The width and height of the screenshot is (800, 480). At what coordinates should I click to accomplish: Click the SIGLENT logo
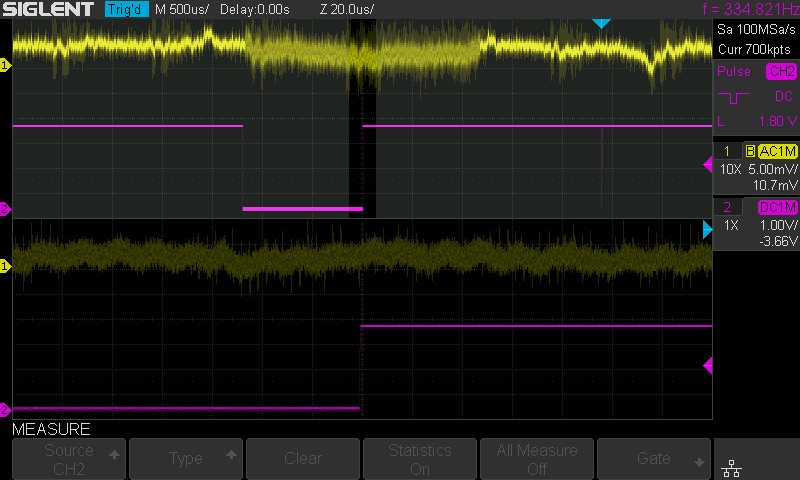(48, 9)
